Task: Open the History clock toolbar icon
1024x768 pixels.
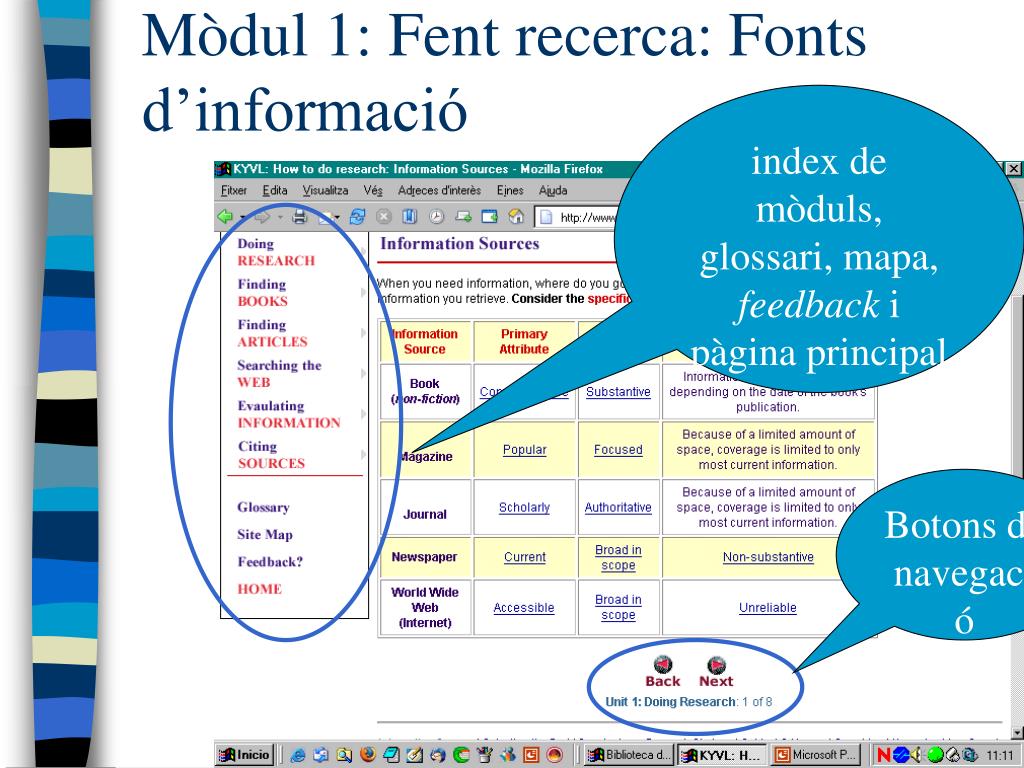Action: (436, 216)
